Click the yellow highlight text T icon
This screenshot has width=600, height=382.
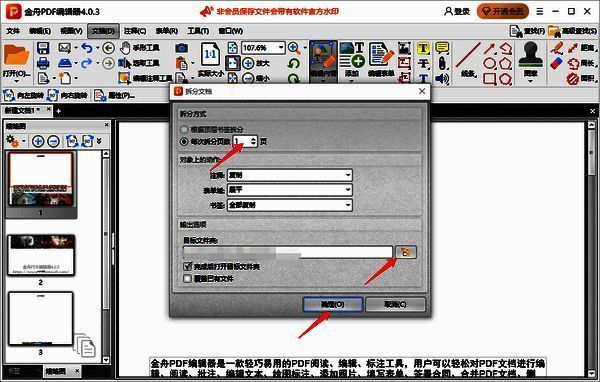[x=423, y=48]
